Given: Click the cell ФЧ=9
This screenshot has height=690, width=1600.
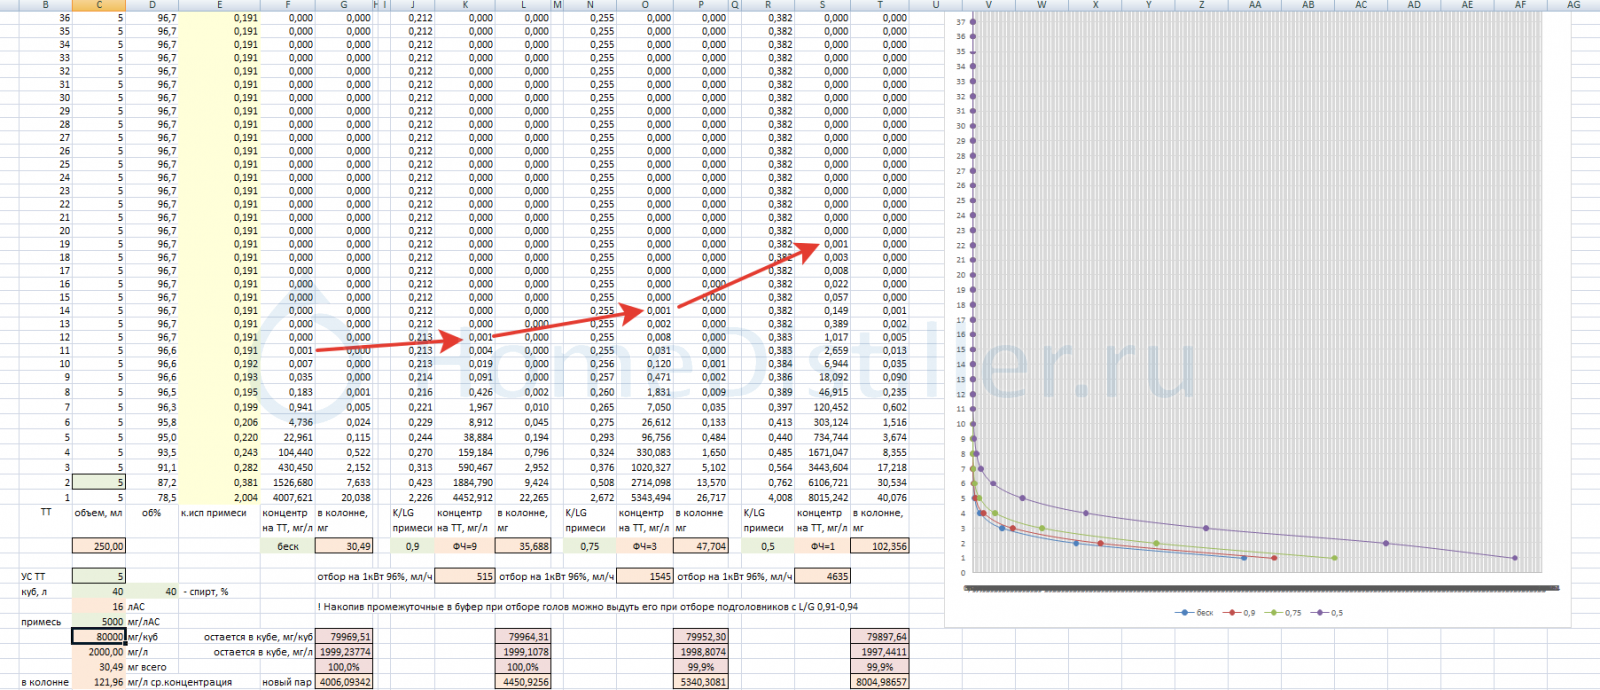Looking at the screenshot, I should [x=465, y=546].
